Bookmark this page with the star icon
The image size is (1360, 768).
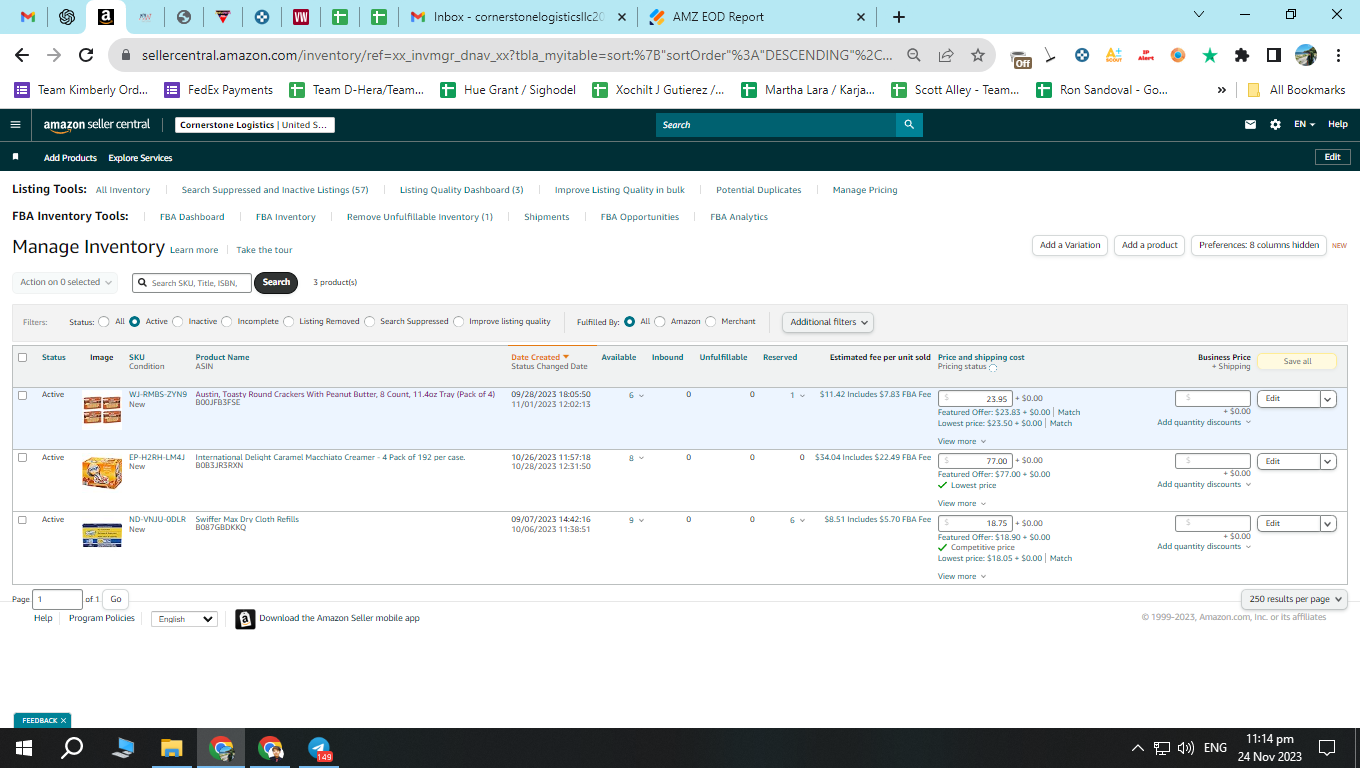coord(978,55)
